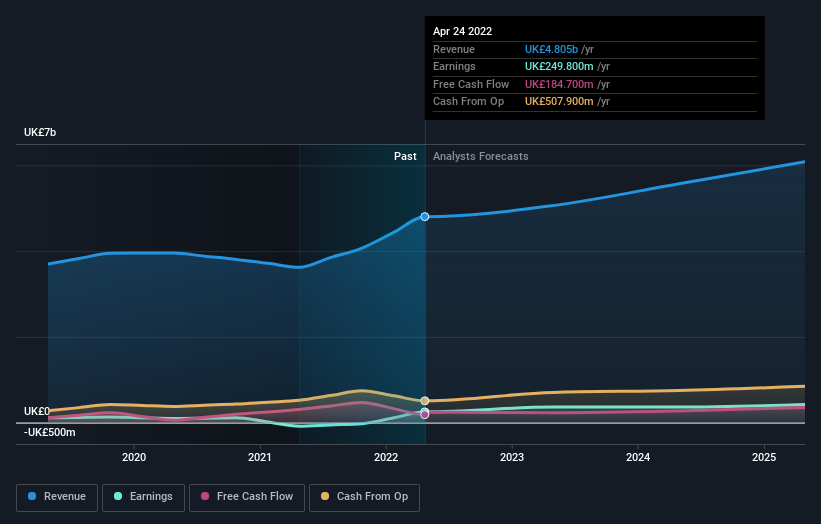Select the 2024 x-axis label

(x=638, y=458)
